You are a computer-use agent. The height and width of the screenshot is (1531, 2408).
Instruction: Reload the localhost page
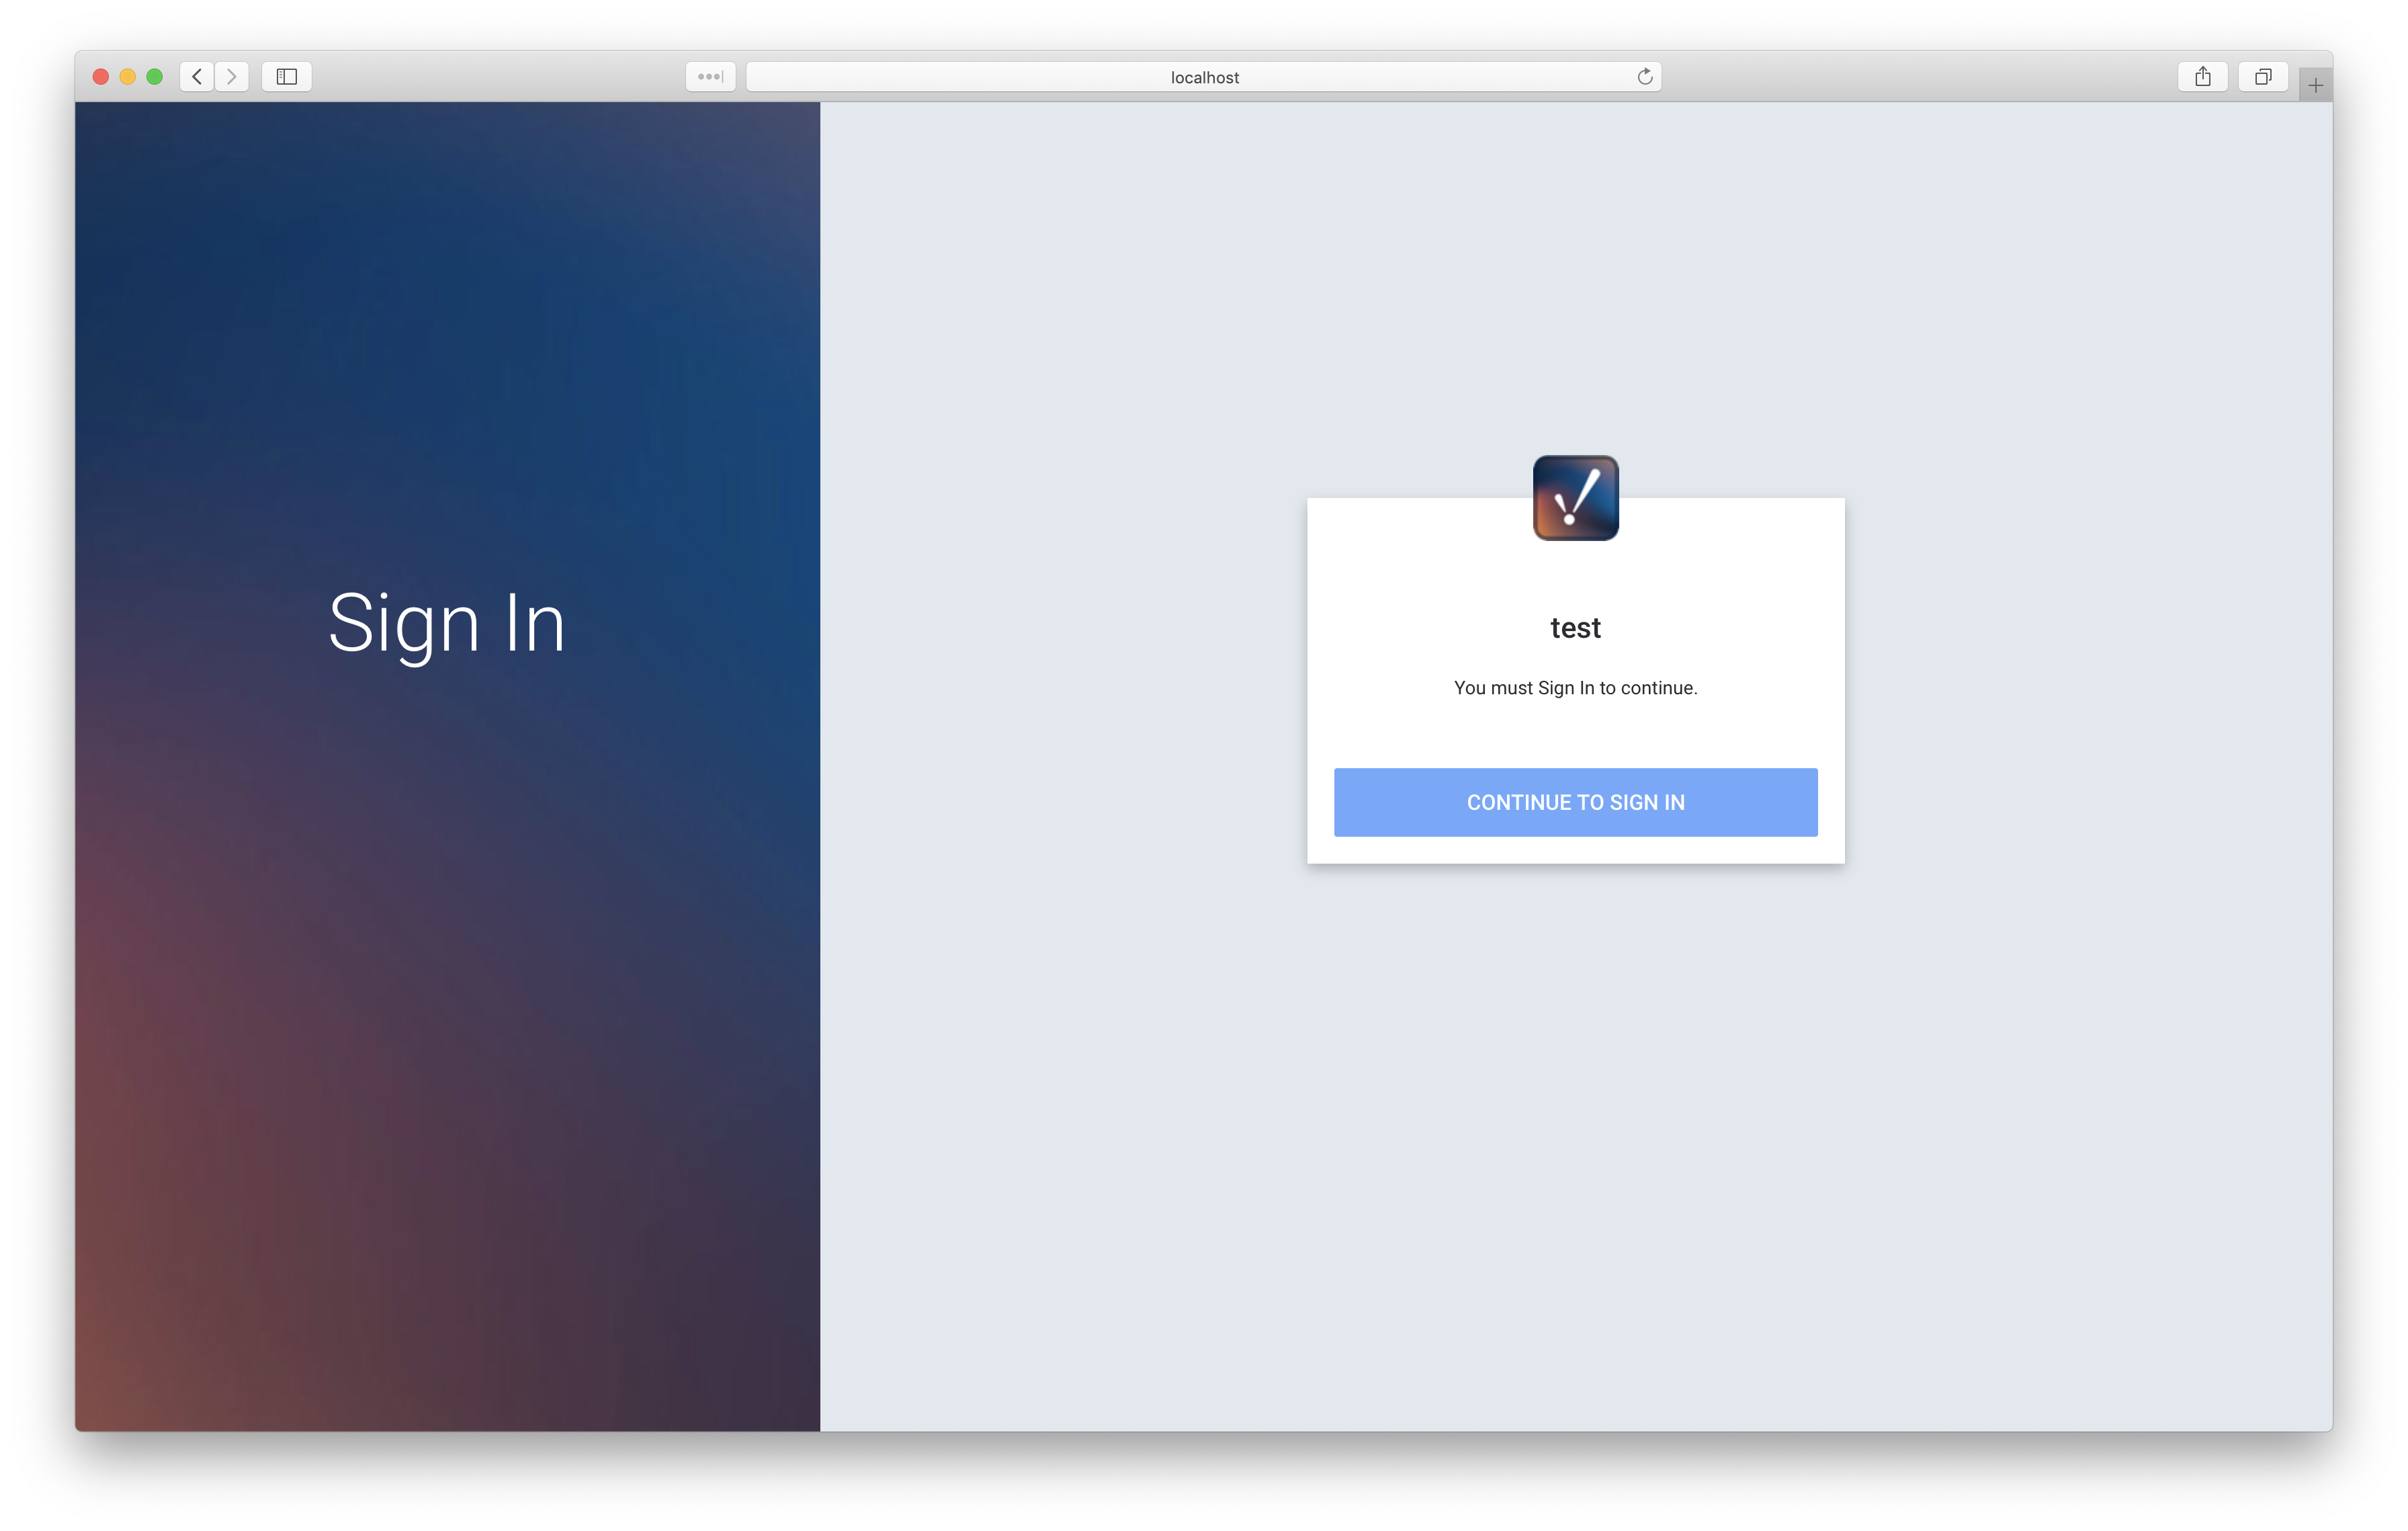click(1644, 77)
